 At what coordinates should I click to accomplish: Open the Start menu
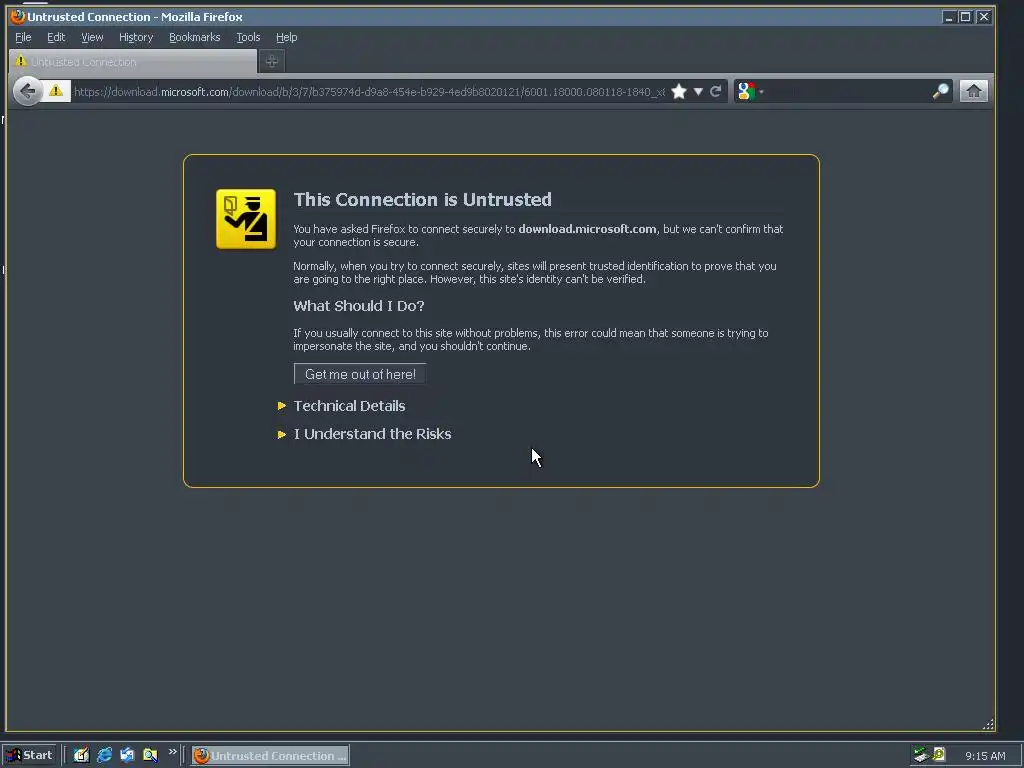point(29,756)
